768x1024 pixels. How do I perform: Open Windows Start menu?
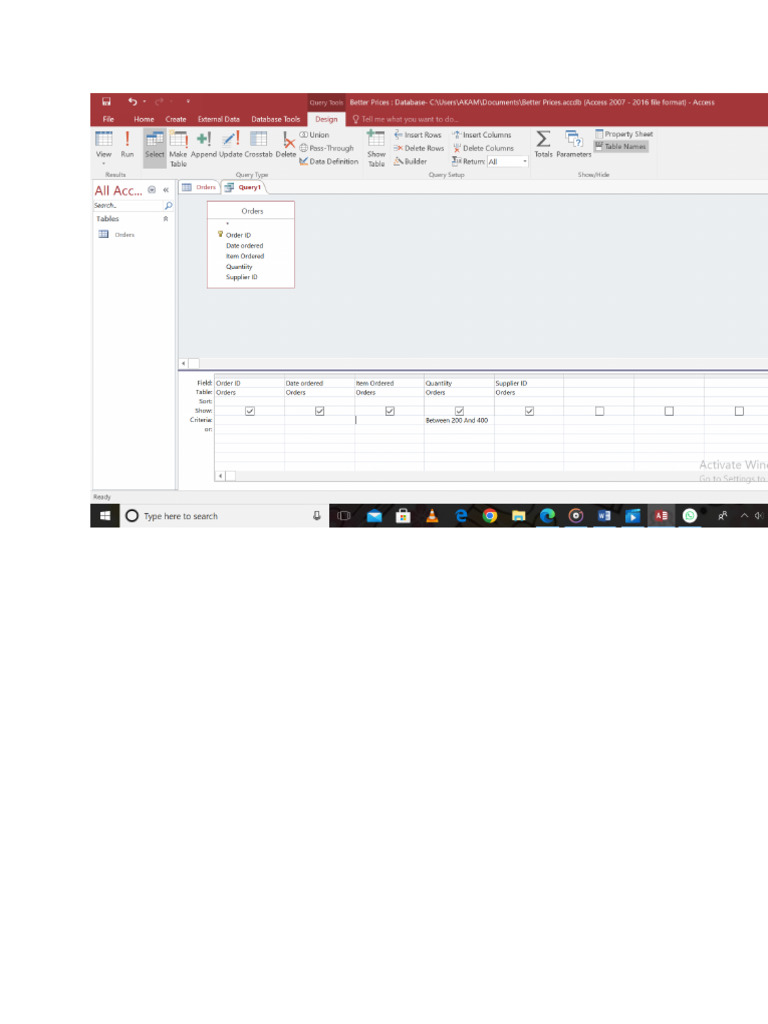pos(105,516)
